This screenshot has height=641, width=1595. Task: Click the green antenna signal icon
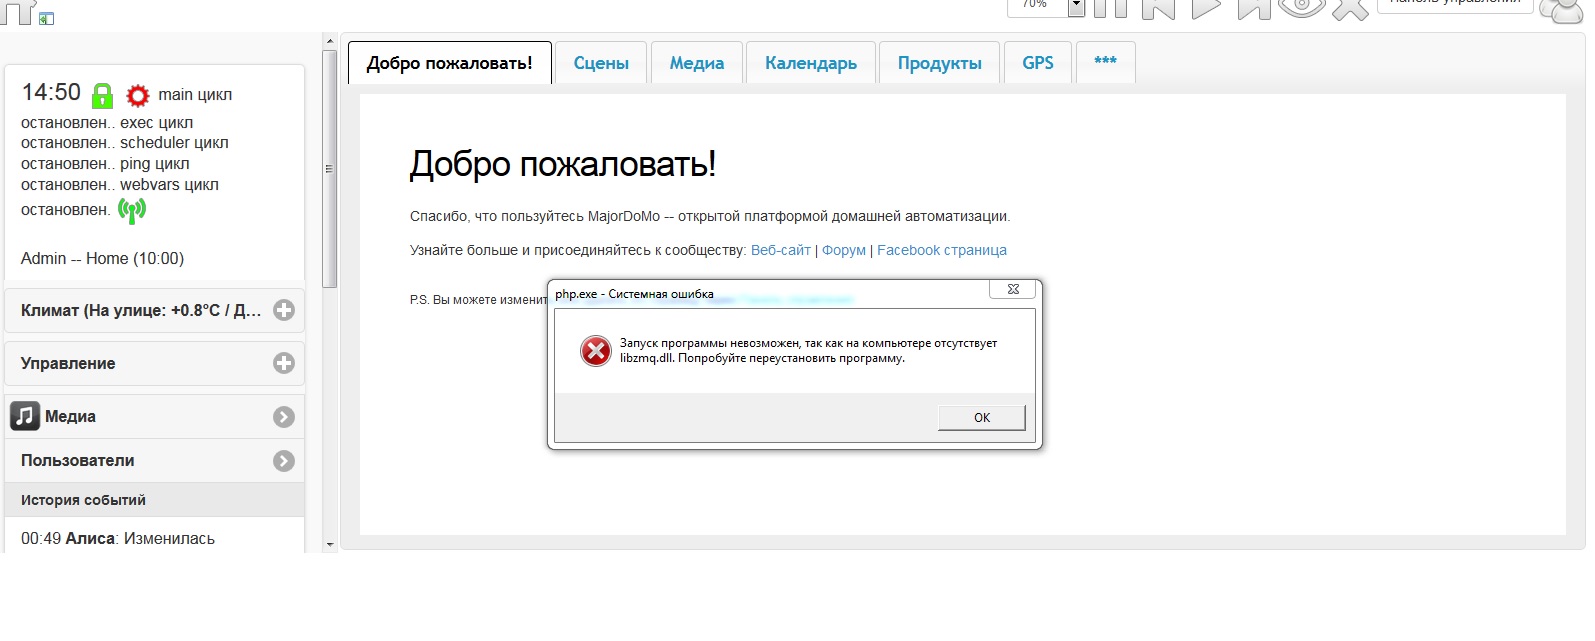(x=132, y=210)
